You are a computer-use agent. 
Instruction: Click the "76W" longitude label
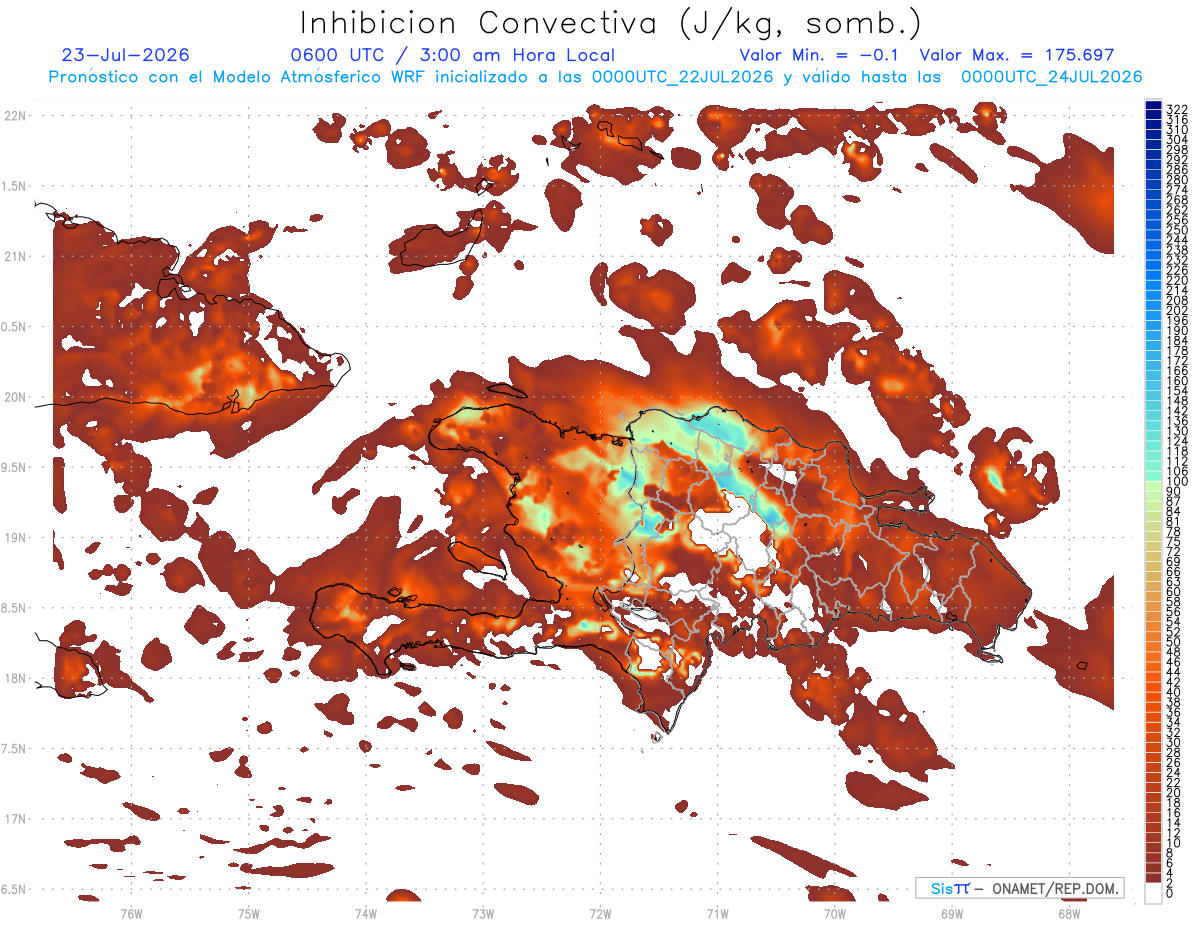[131, 913]
